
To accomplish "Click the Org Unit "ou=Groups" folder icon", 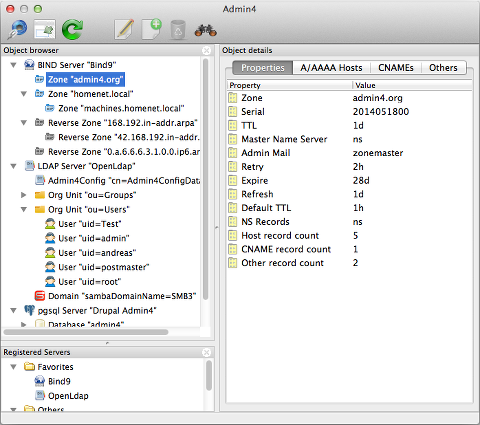I will click(40, 195).
